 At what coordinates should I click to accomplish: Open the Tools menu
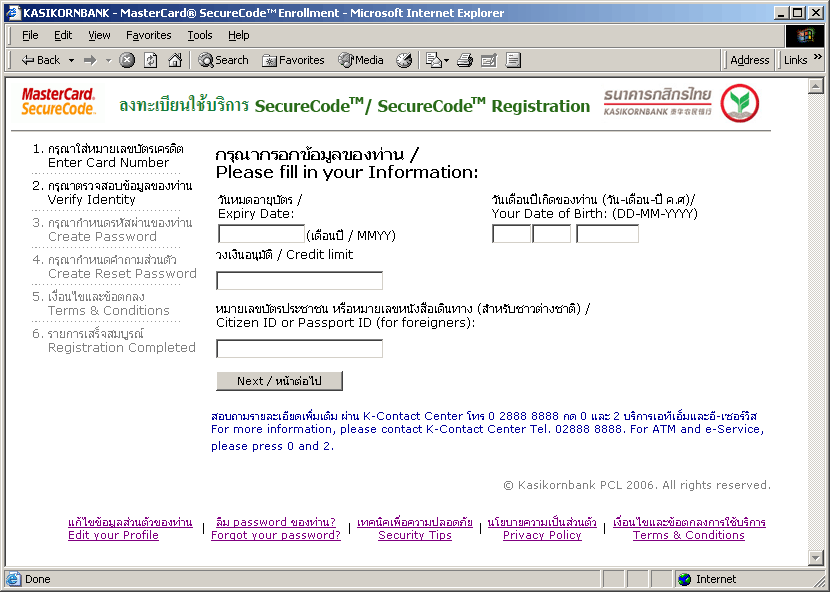click(200, 35)
